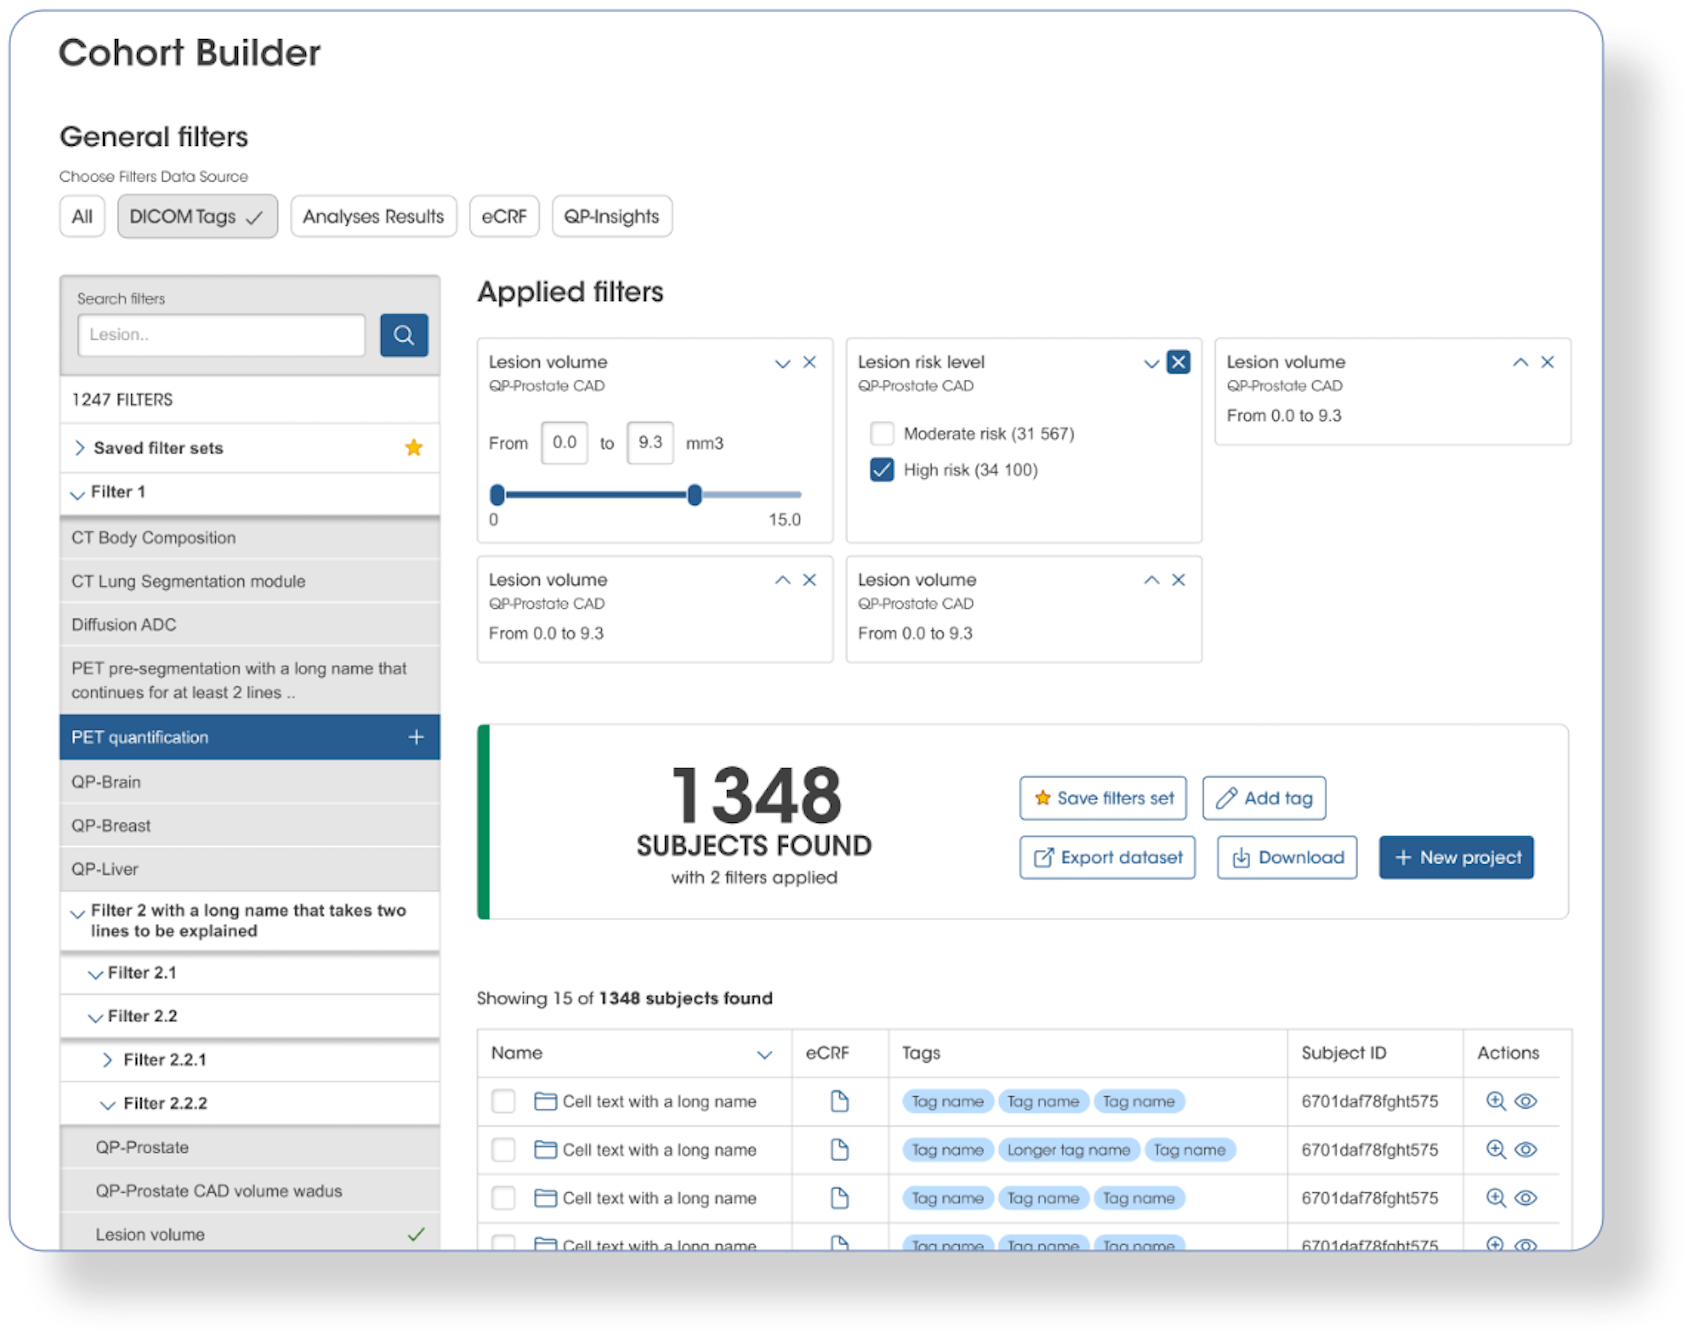Click folder icon in third table row
1694x1344 pixels.
(x=545, y=1197)
